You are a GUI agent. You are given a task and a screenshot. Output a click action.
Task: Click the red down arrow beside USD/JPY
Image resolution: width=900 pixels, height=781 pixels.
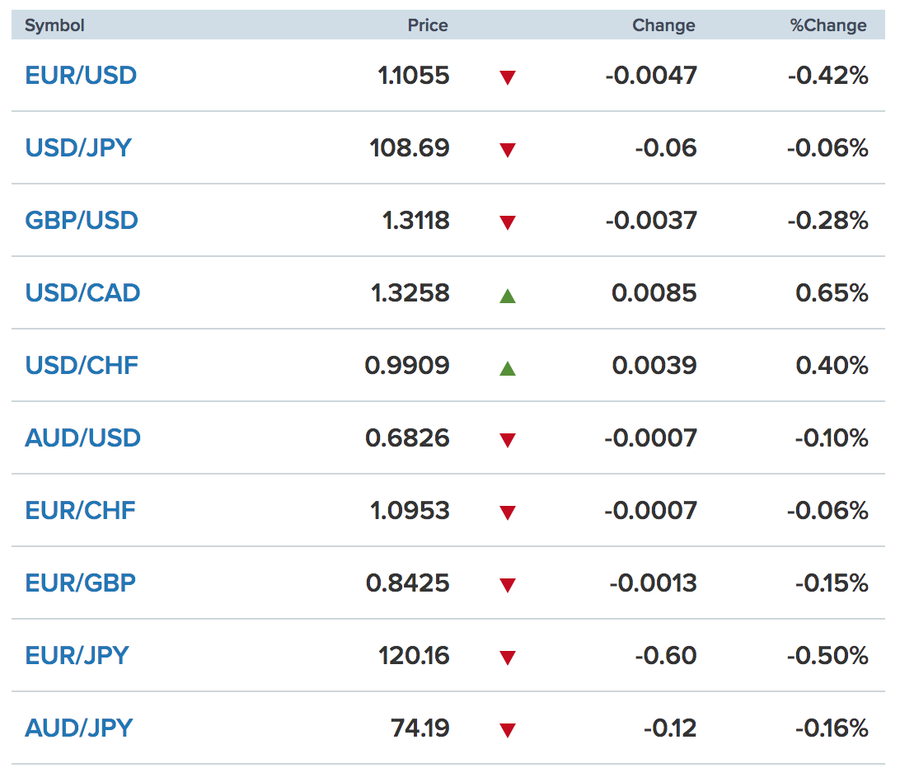[x=507, y=150]
